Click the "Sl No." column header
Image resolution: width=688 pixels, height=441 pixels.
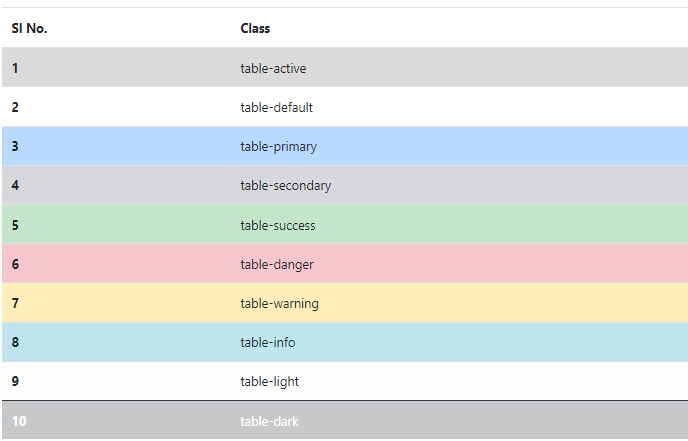click(30, 28)
